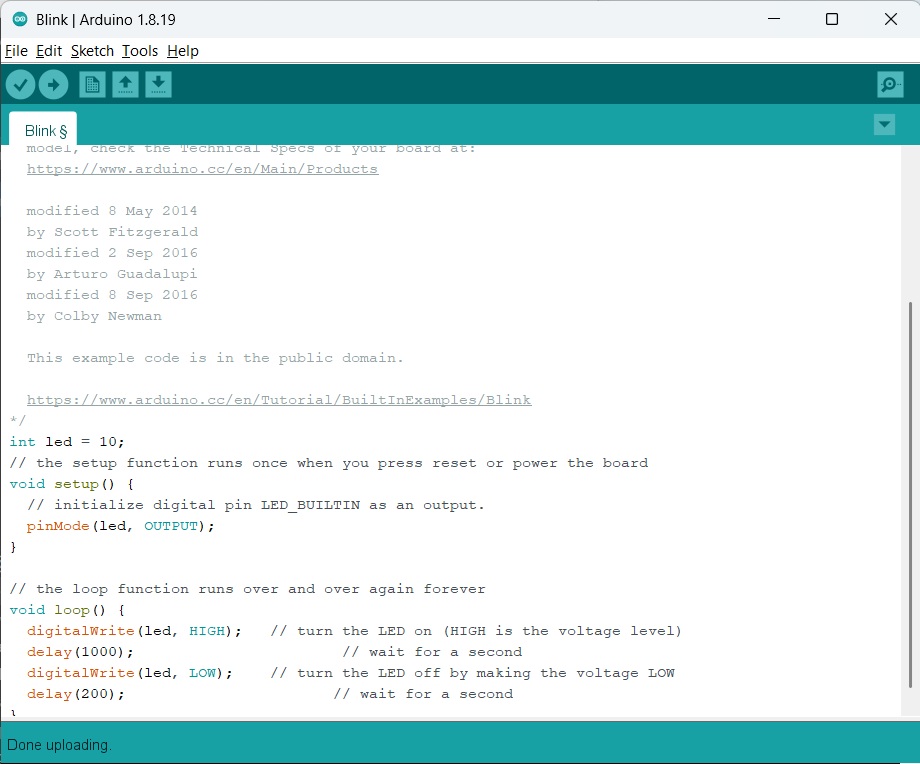The height and width of the screenshot is (764, 920).
Task: Click the Verify checkmark button
Action: click(x=21, y=85)
